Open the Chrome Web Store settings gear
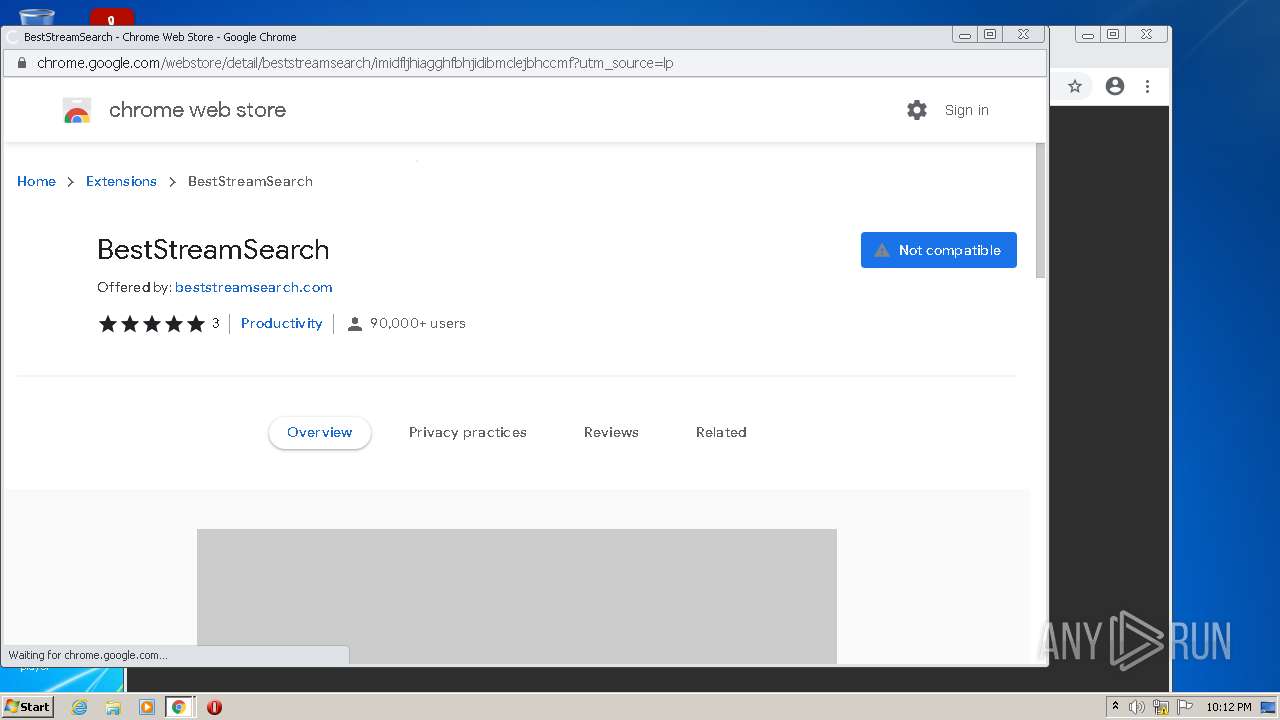Screen dimensions: 1280x720 (917, 110)
